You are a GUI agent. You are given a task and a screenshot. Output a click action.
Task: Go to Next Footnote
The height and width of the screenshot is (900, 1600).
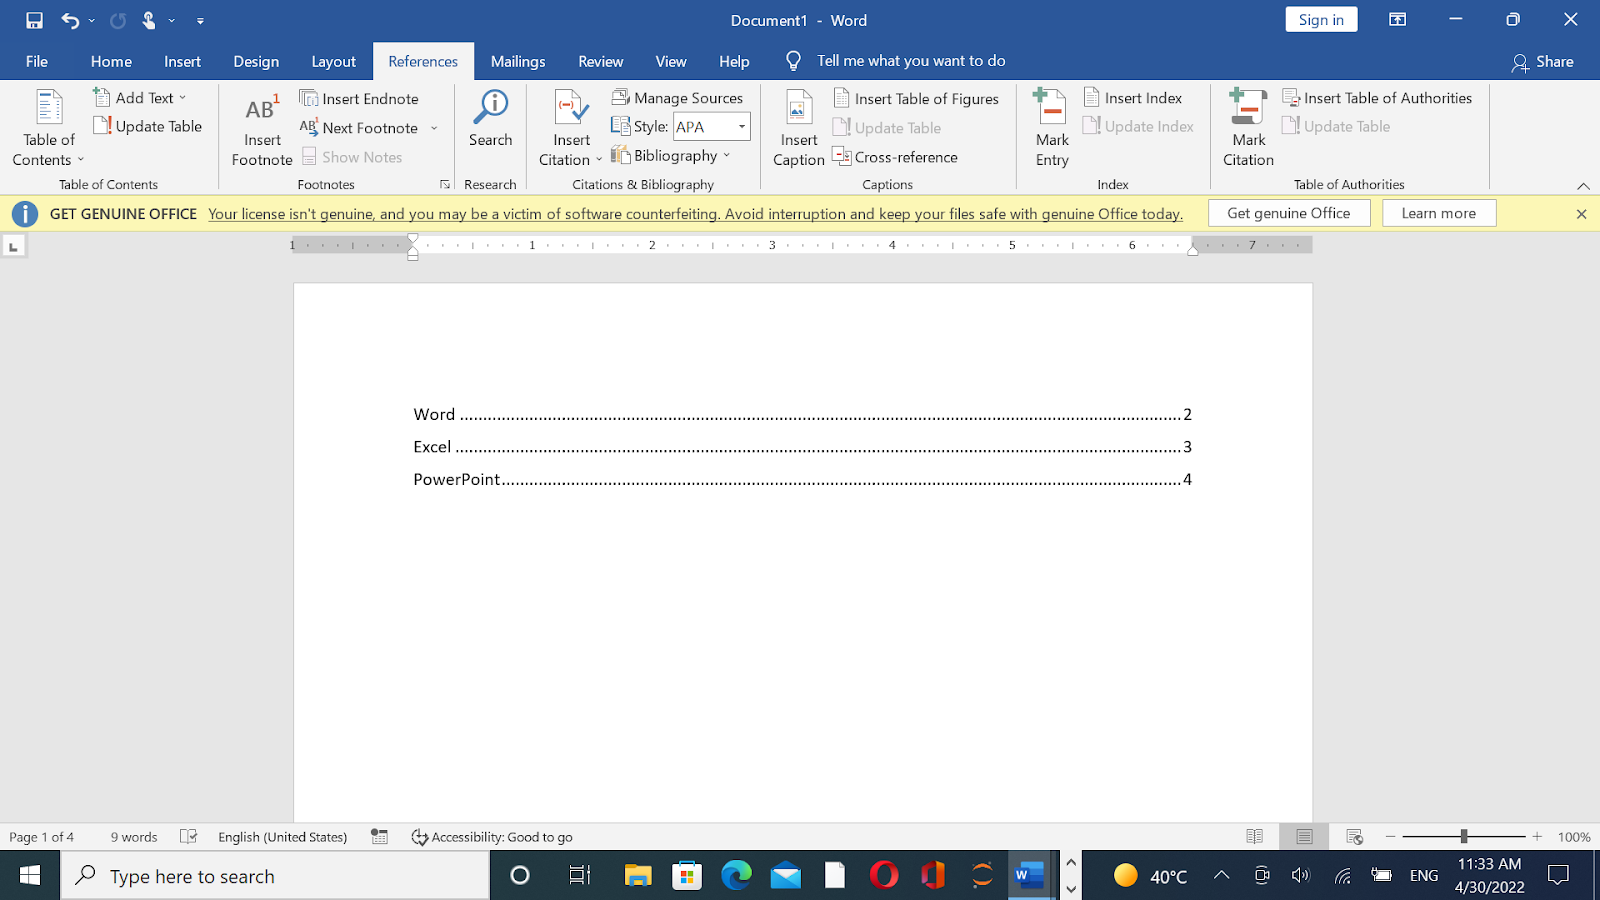pyautogui.click(x=360, y=127)
